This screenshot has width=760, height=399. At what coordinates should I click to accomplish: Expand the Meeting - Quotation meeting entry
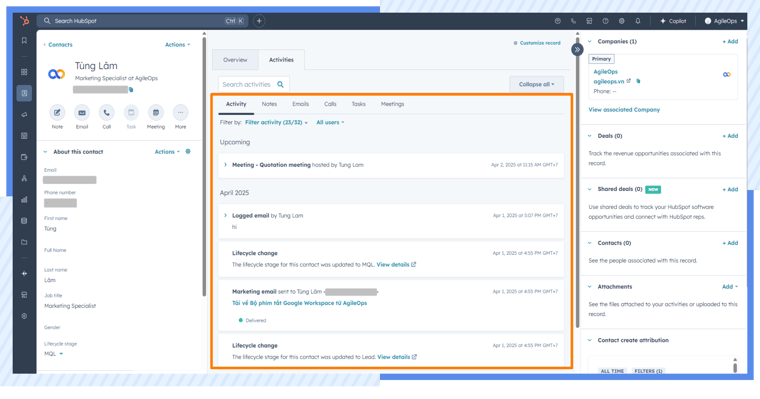[225, 165]
